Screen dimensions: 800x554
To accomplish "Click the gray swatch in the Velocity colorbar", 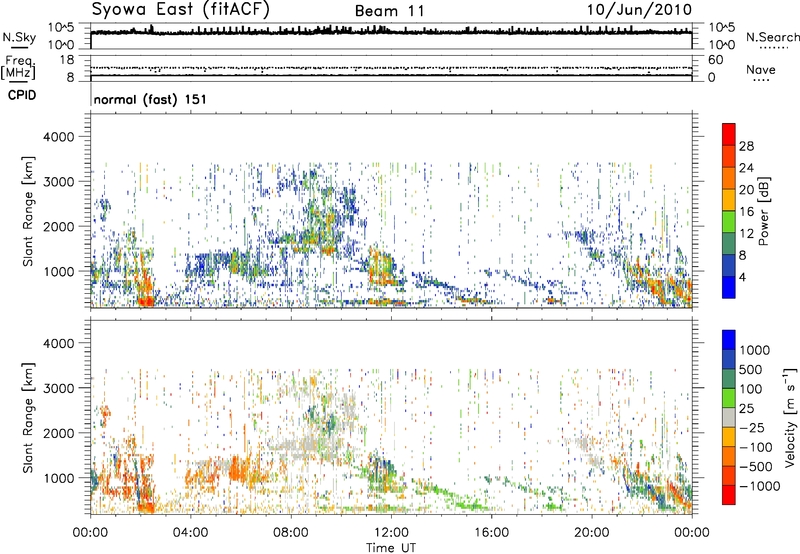I will click(x=729, y=417).
